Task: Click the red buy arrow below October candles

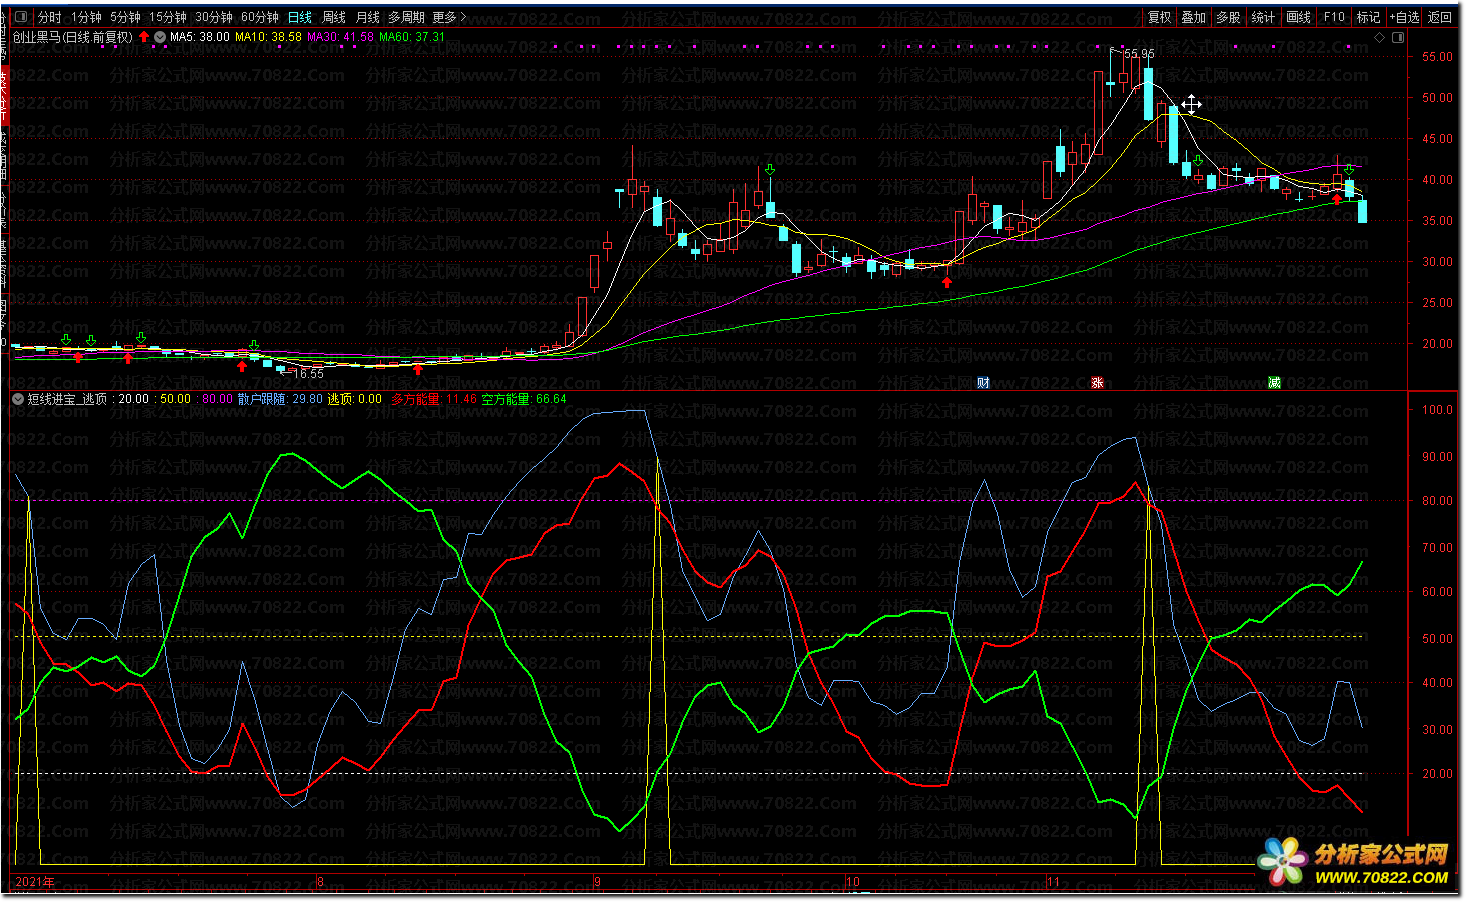Action: (947, 282)
